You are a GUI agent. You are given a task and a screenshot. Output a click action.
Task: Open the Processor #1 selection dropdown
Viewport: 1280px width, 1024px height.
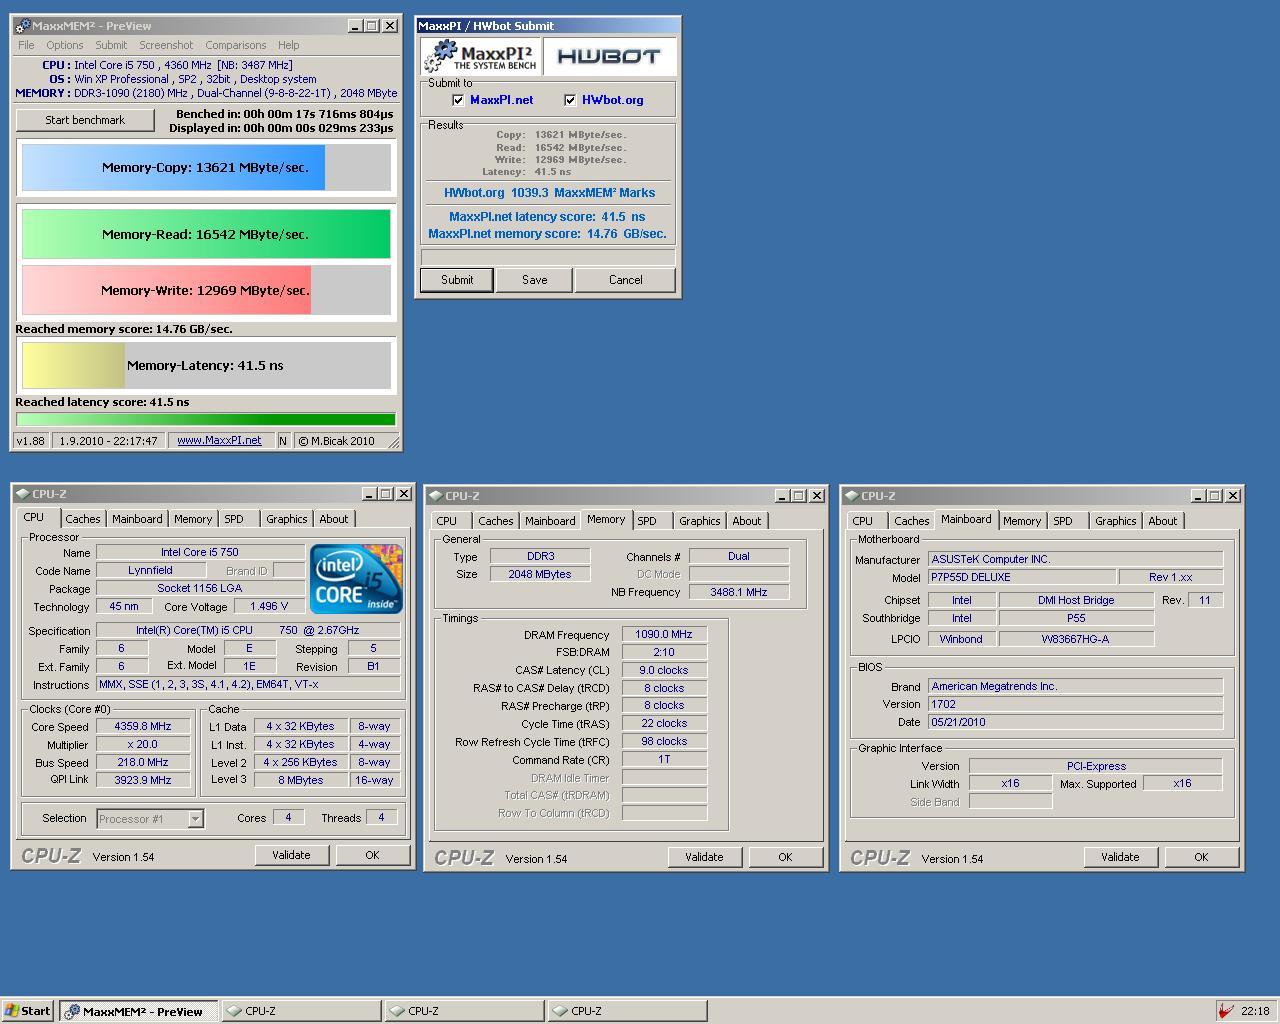196,819
